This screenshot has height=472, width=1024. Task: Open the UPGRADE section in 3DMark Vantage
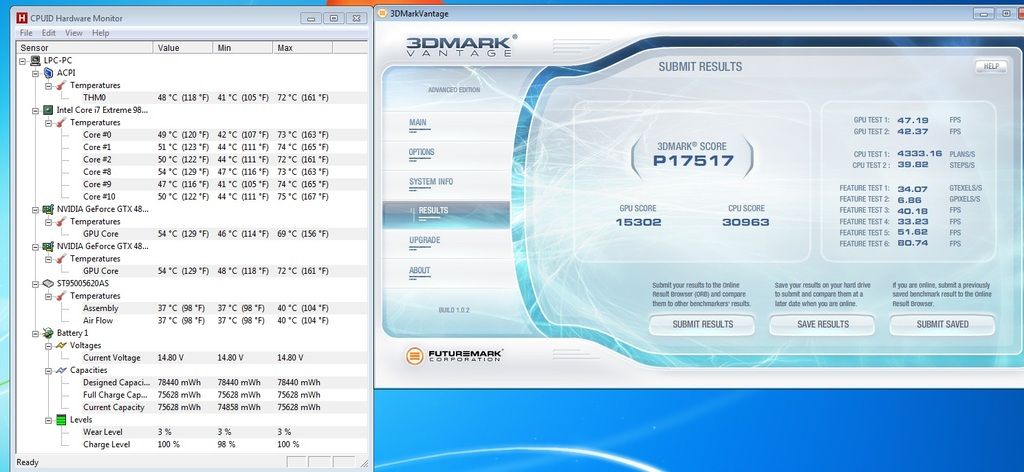(424, 240)
